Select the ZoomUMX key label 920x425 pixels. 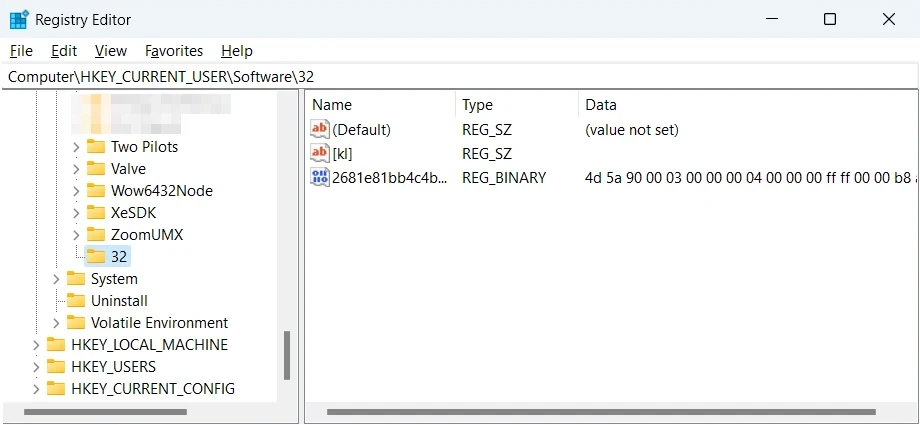click(147, 235)
